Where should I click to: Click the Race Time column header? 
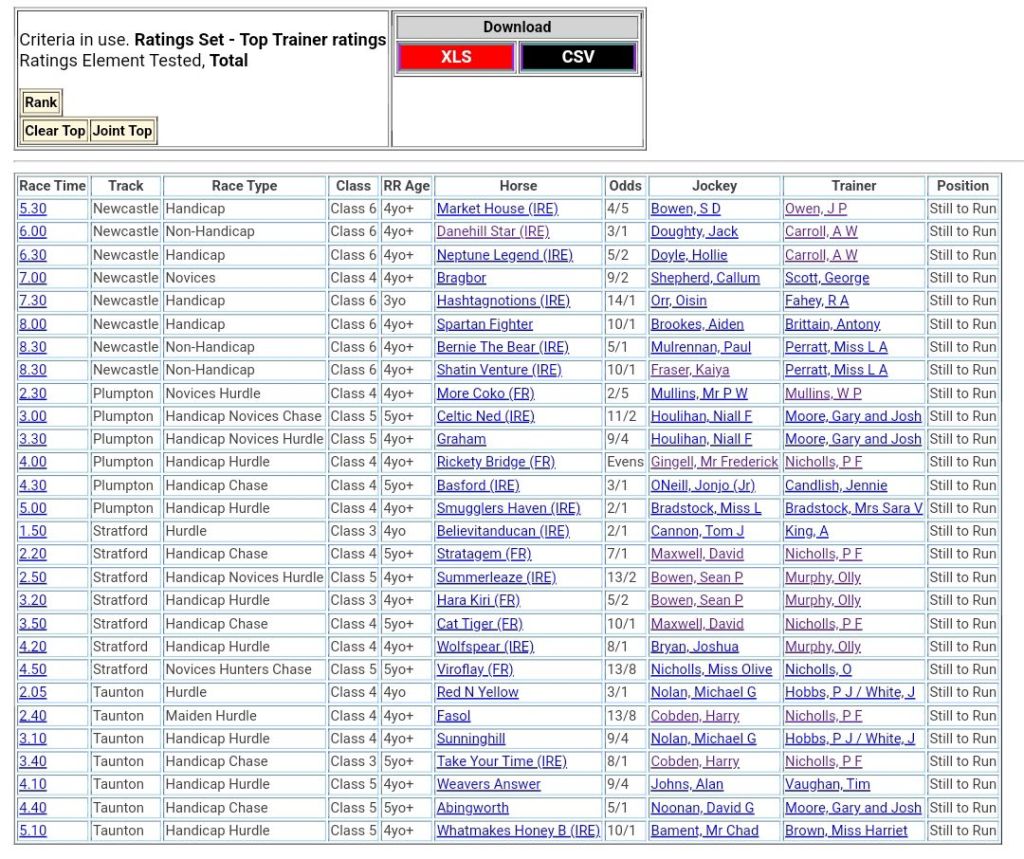[53, 186]
